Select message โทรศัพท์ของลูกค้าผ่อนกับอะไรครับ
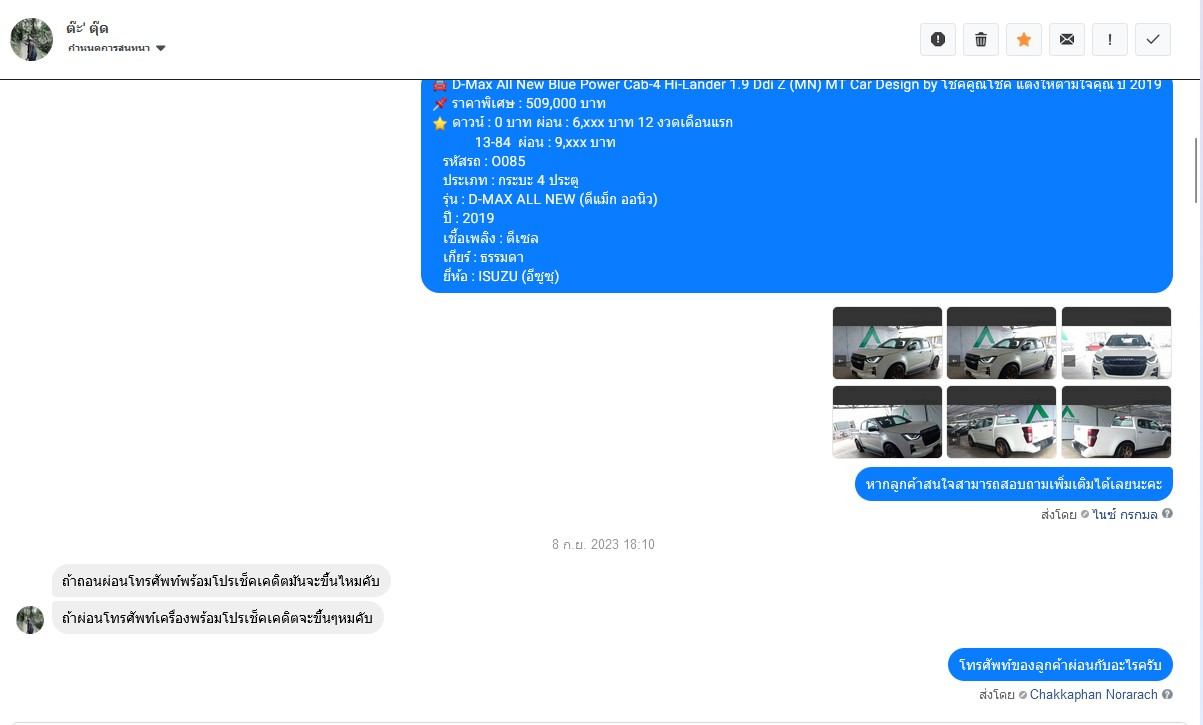Image resolution: width=1203 pixels, height=725 pixels. pyautogui.click(x=1060, y=665)
